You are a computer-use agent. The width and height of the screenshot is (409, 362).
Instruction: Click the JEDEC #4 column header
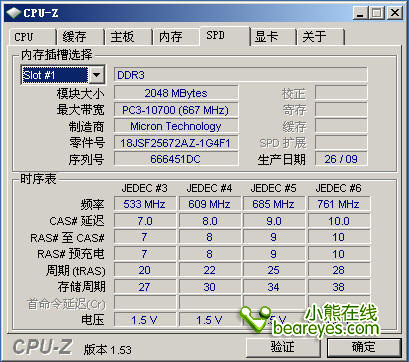point(209,188)
